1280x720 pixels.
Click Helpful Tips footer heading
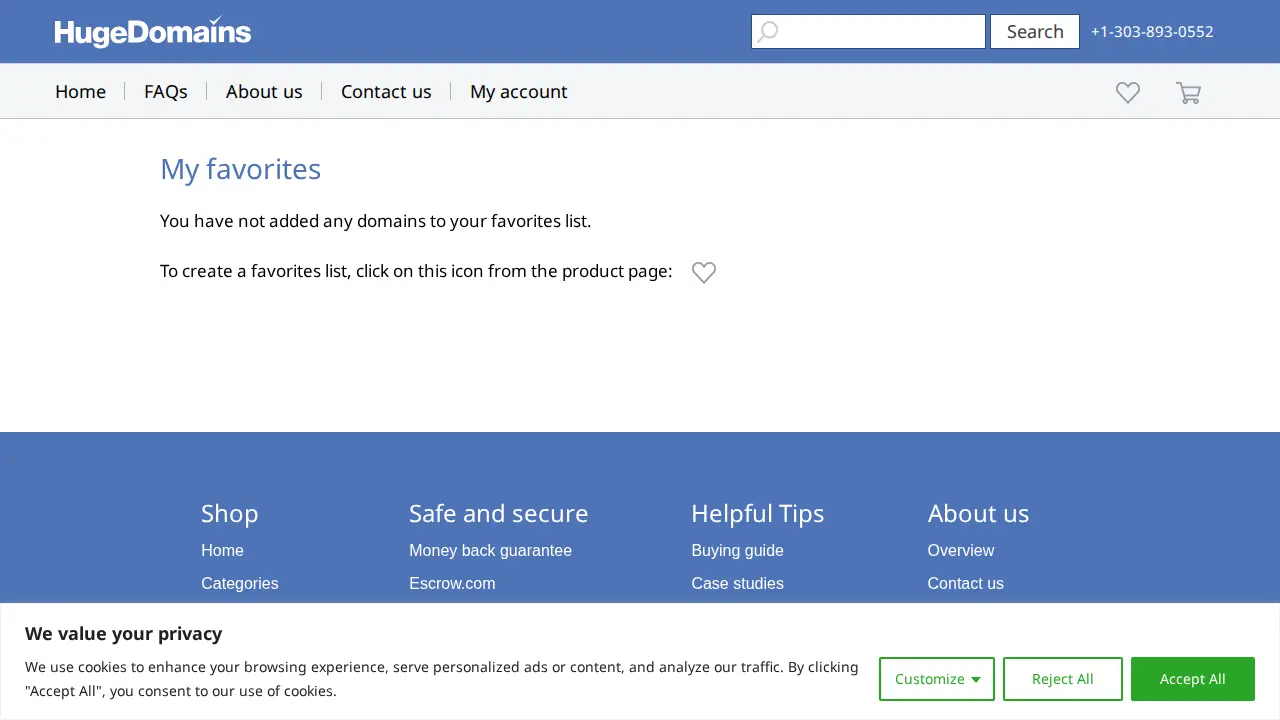click(x=758, y=513)
